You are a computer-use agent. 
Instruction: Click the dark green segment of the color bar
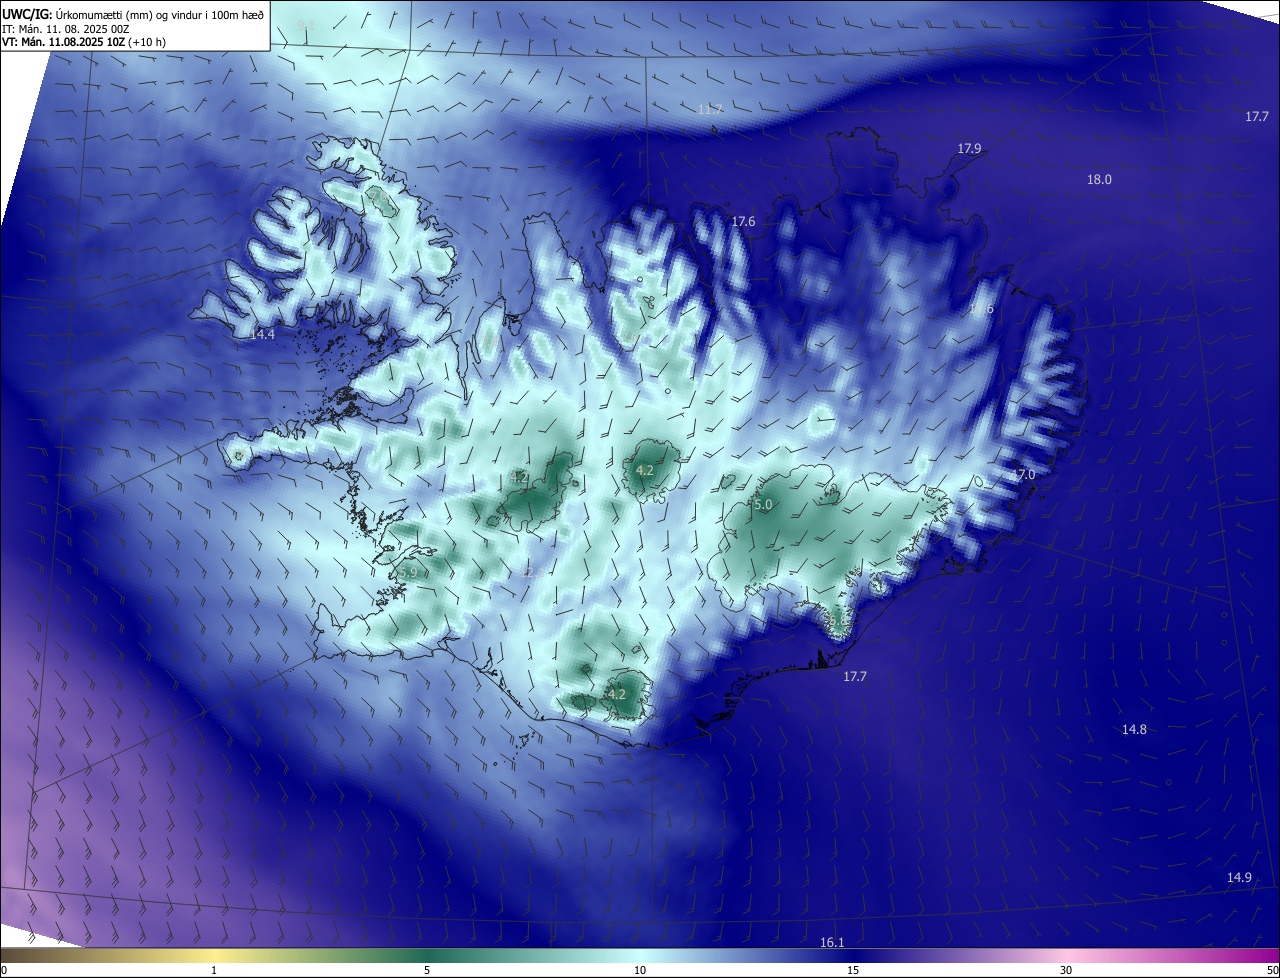[x=427, y=955]
